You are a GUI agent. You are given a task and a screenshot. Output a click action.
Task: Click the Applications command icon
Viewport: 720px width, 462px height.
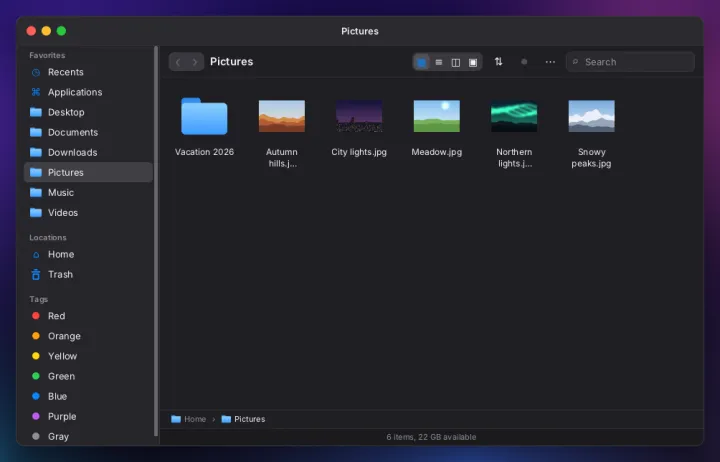[36, 92]
